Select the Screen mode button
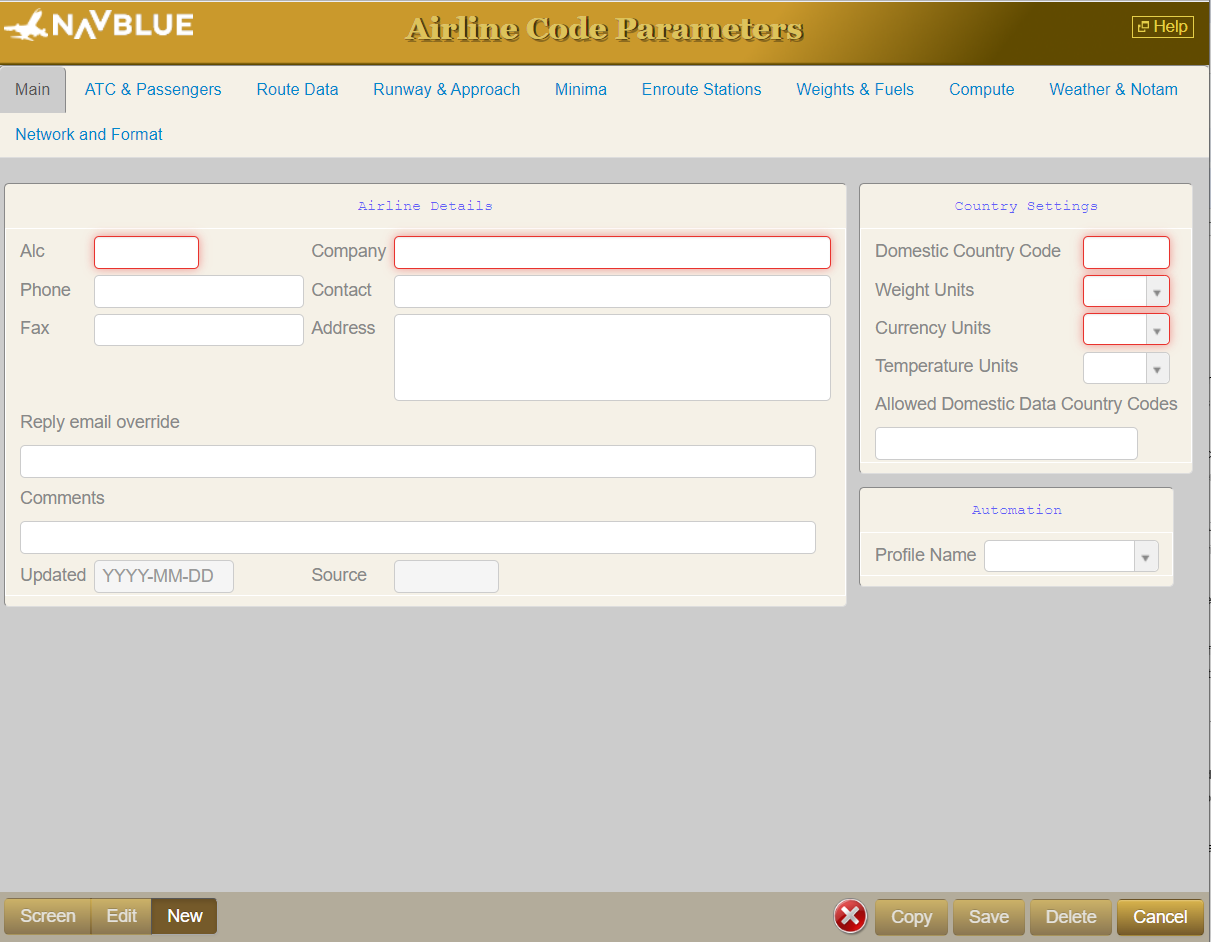 [x=48, y=916]
